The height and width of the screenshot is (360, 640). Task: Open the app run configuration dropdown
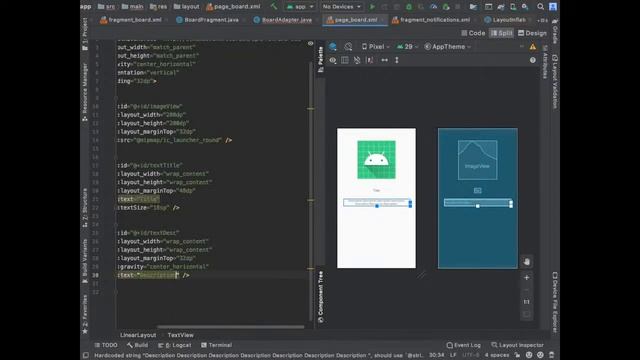(300, 7)
